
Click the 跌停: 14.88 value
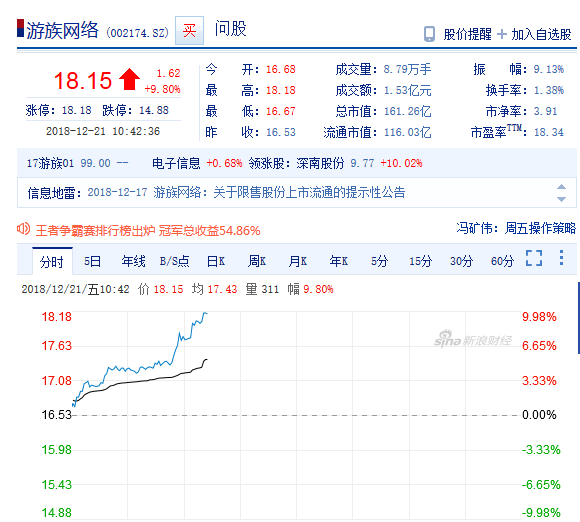(x=154, y=110)
